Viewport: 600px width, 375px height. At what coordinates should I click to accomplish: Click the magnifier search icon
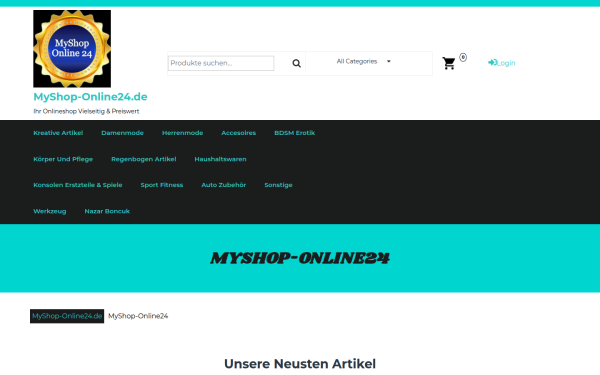[x=296, y=63]
